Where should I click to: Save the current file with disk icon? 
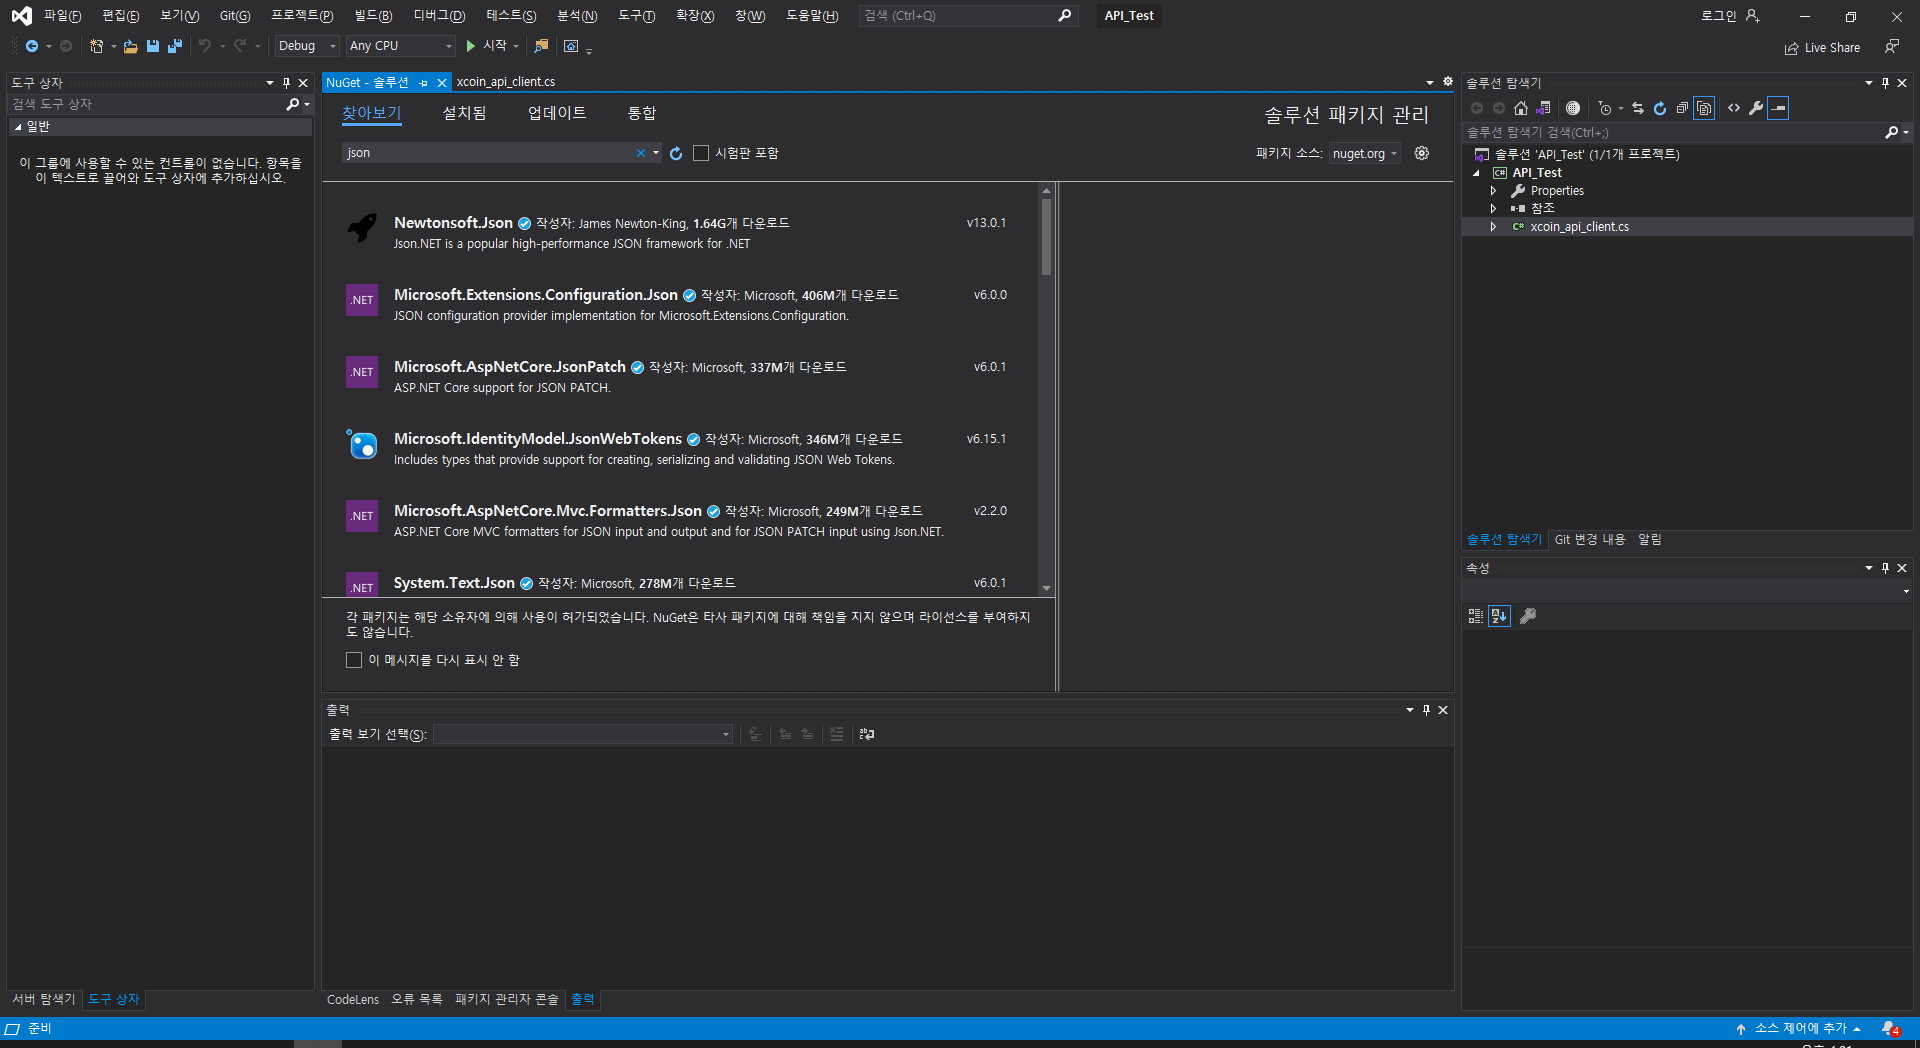point(153,46)
